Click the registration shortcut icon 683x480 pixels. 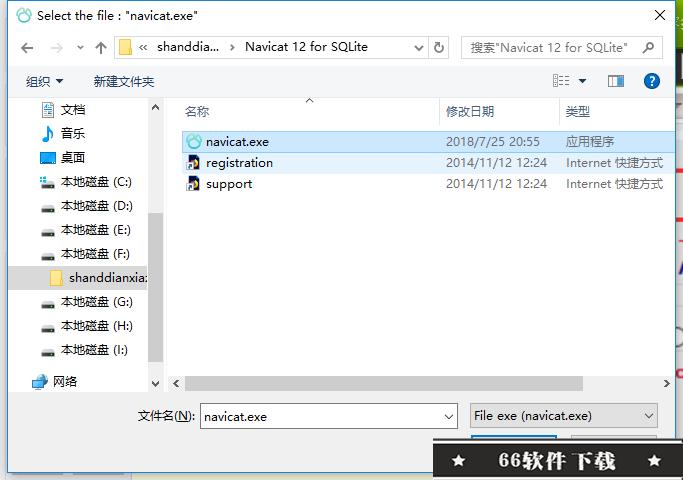[x=193, y=162]
